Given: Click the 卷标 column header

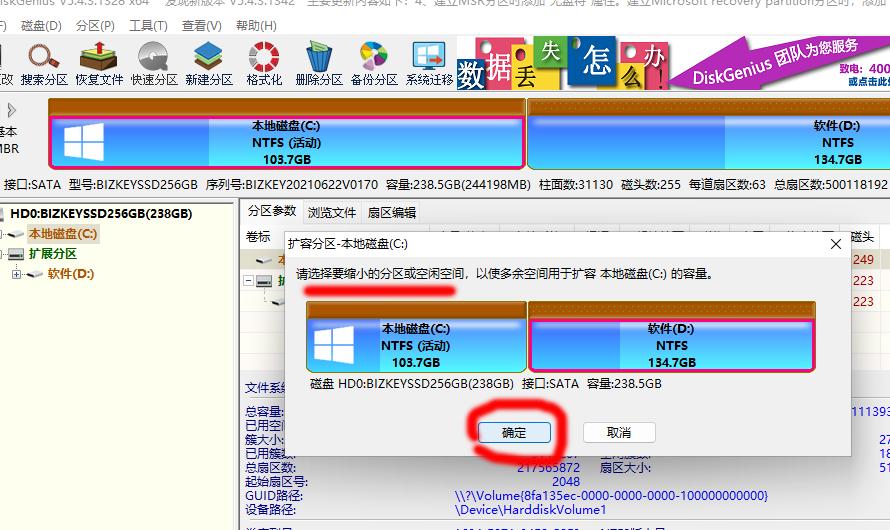Looking at the screenshot, I should (258, 237).
